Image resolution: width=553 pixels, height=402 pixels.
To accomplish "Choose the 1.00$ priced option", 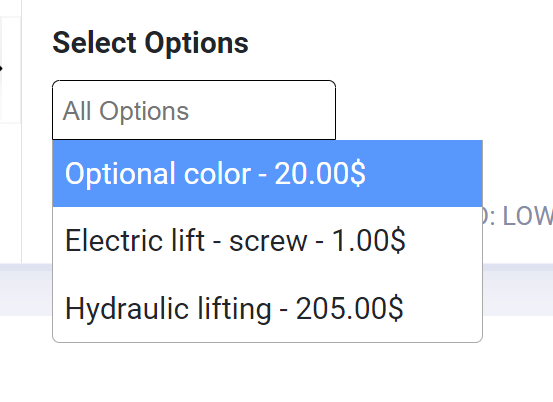I will click(267, 240).
